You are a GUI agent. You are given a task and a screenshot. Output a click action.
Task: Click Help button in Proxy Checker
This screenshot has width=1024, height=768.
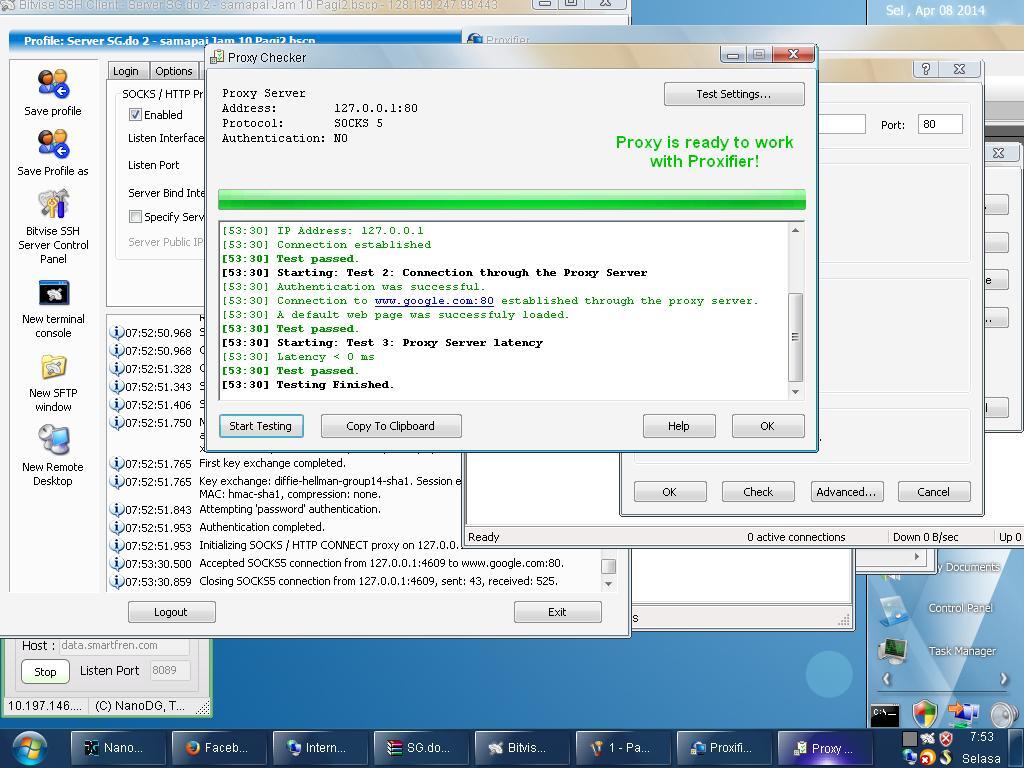coord(679,426)
